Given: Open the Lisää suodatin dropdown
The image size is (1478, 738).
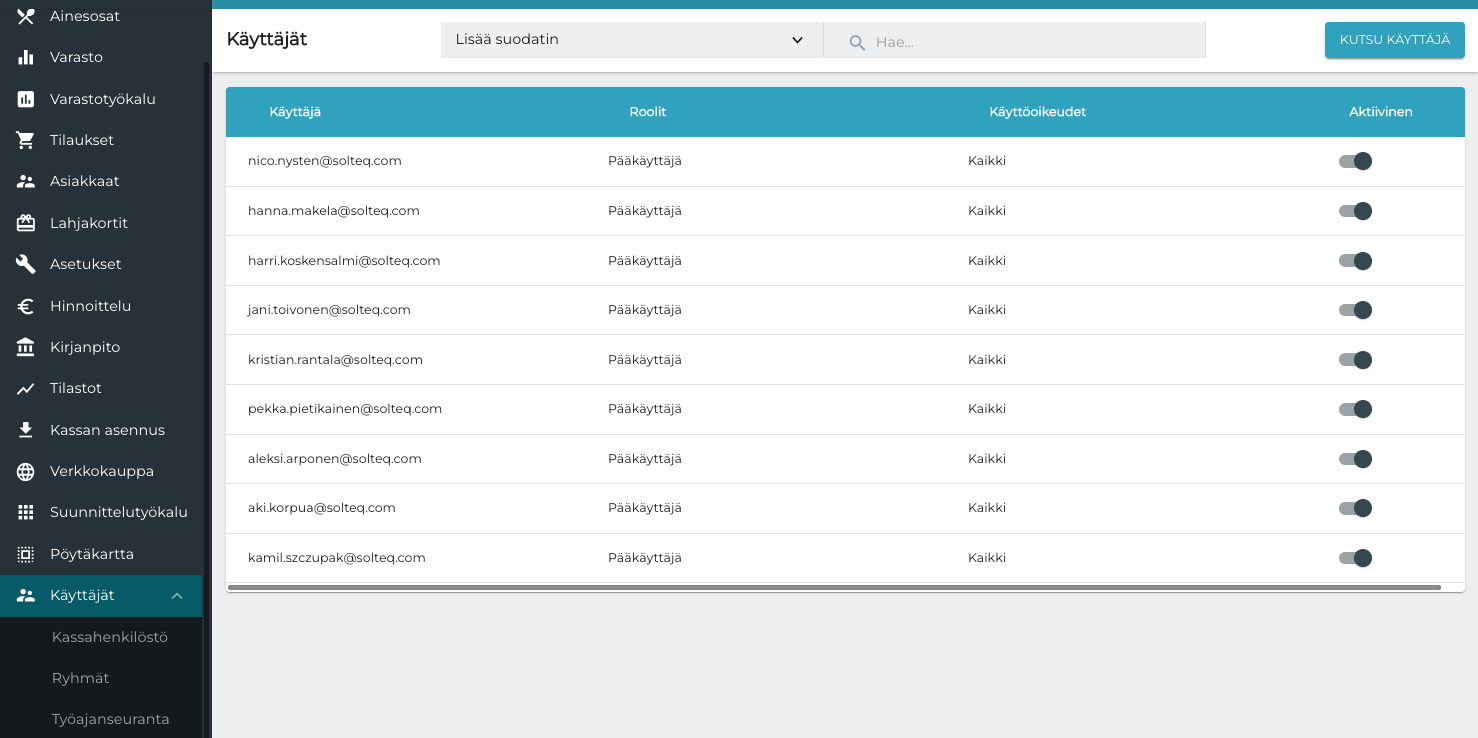Looking at the screenshot, I should tap(631, 40).
